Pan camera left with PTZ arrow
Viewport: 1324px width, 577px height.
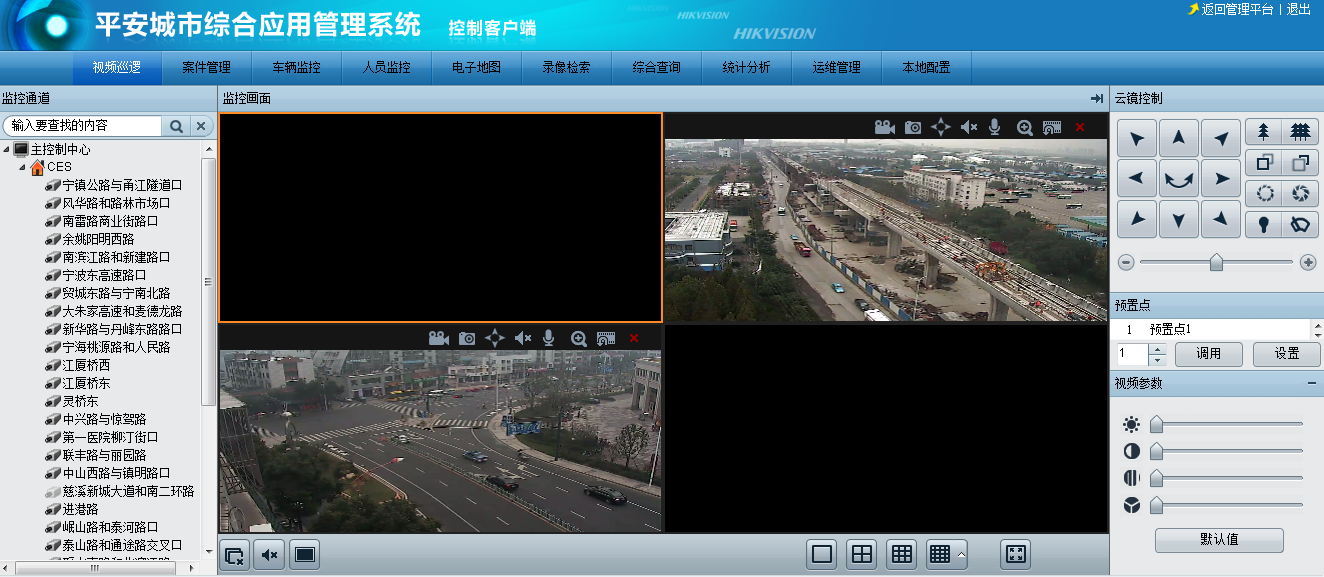[x=1137, y=179]
